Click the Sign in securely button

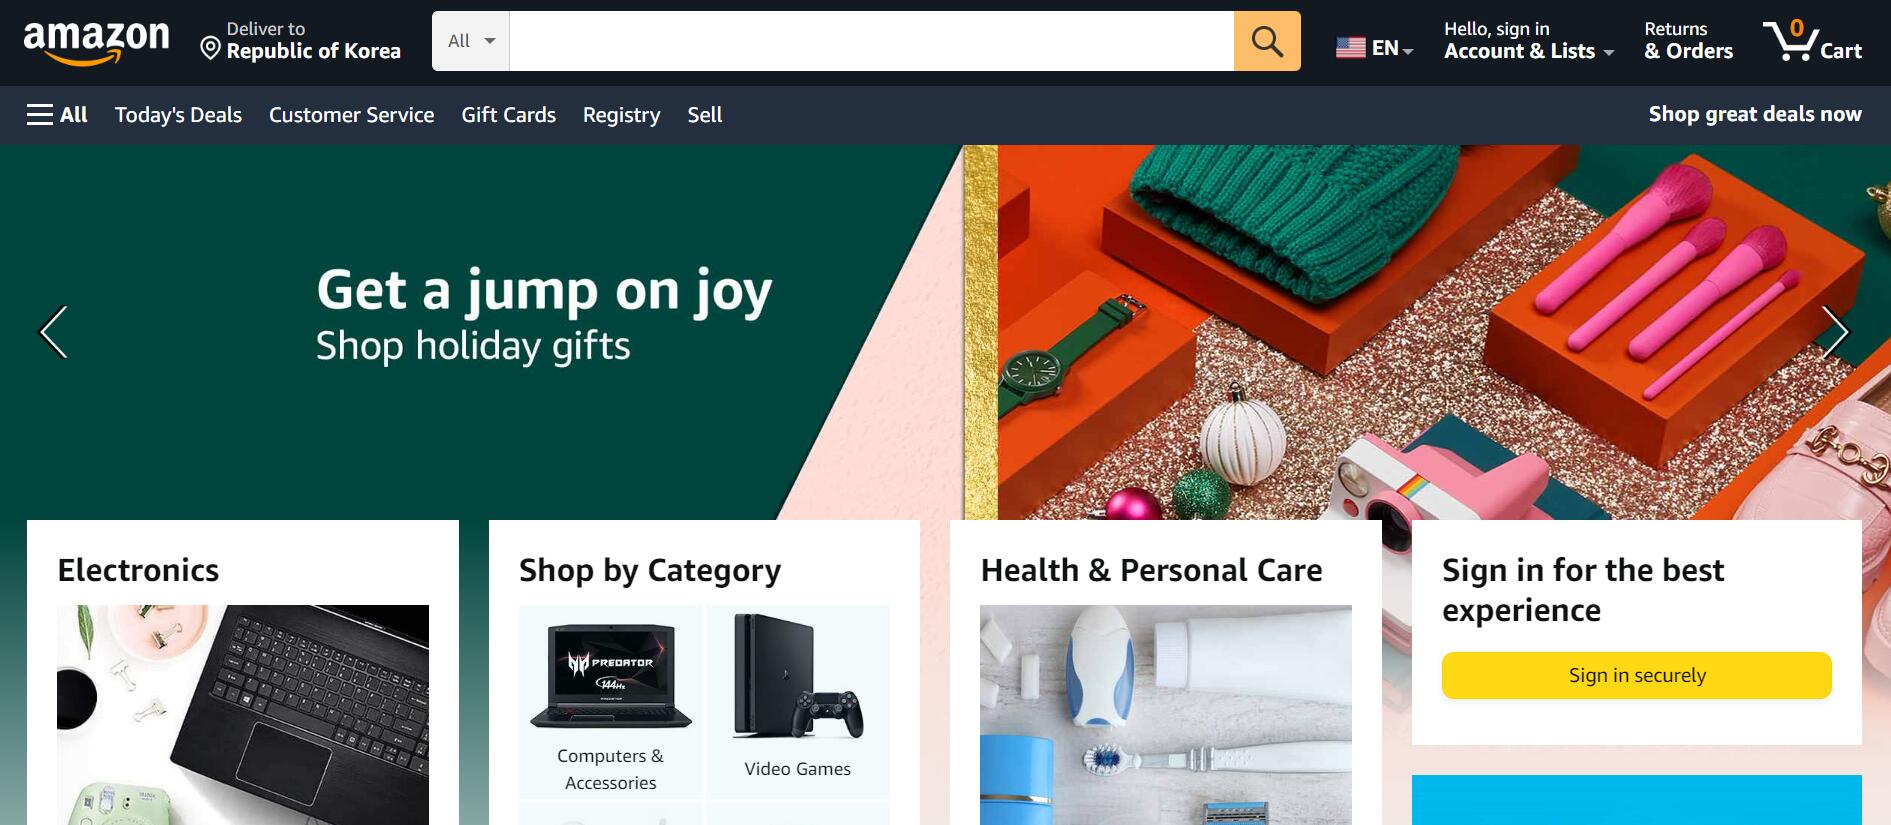coord(1636,675)
